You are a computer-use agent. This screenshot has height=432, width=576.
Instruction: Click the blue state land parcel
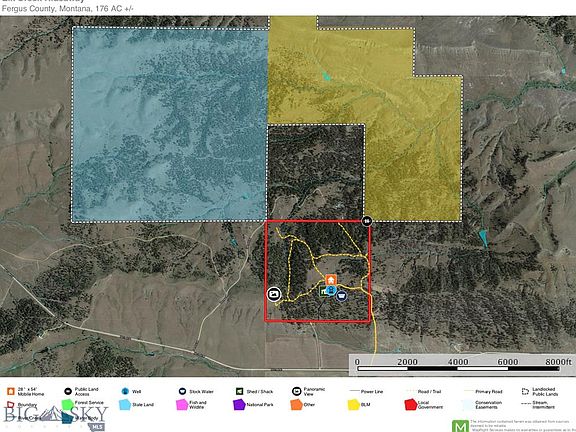pyautogui.click(x=169, y=125)
